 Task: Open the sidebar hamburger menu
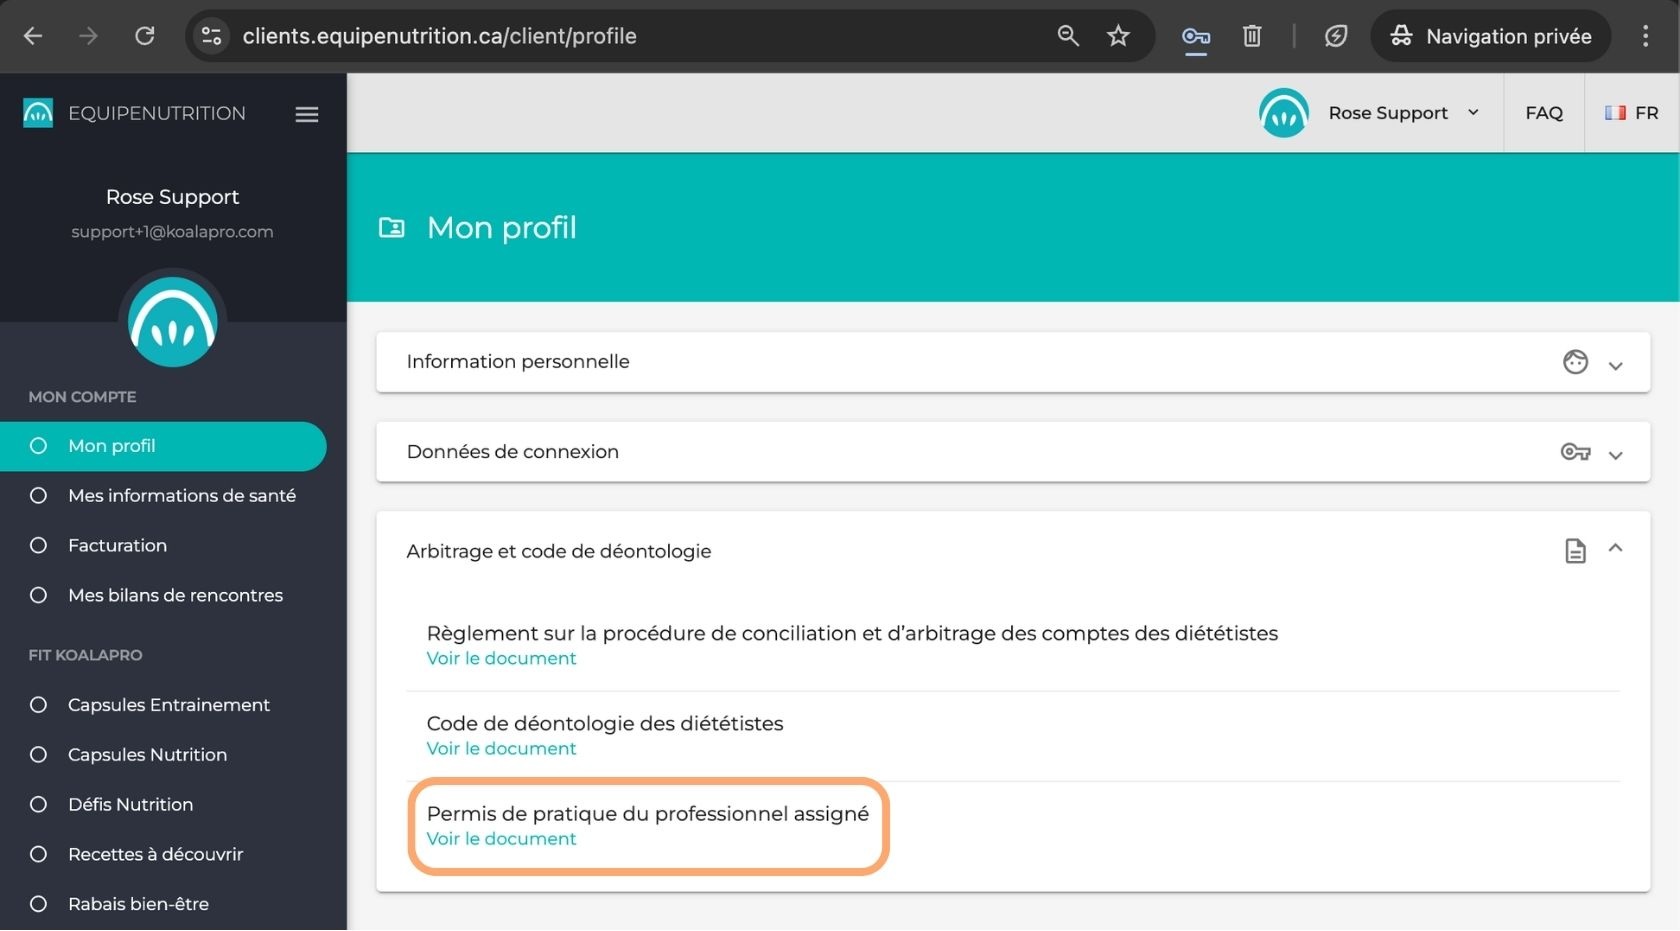[307, 114]
